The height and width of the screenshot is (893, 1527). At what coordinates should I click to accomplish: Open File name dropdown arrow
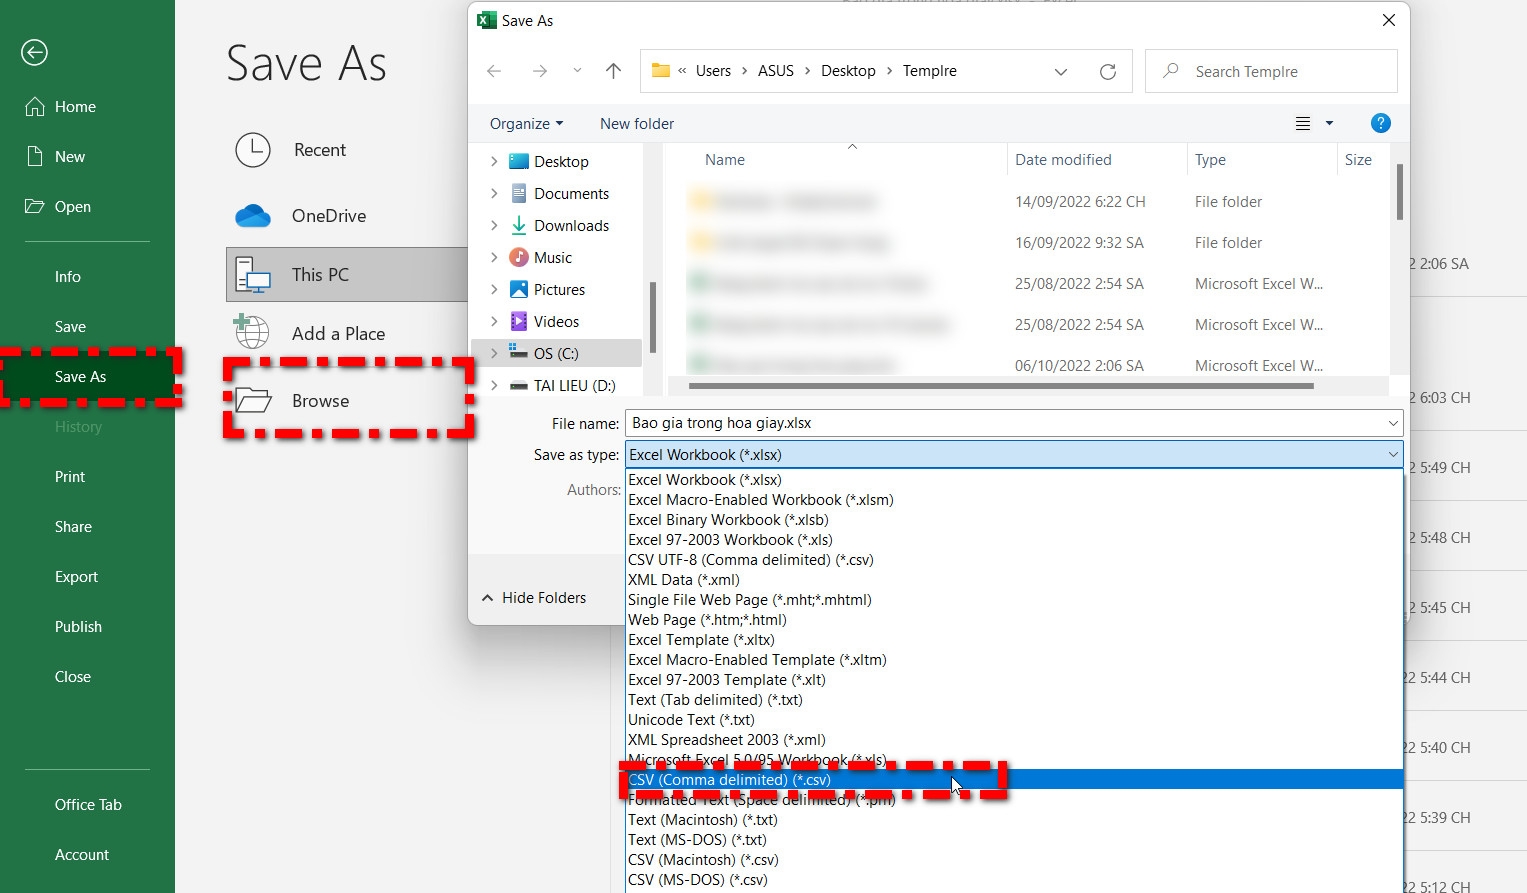click(1392, 423)
